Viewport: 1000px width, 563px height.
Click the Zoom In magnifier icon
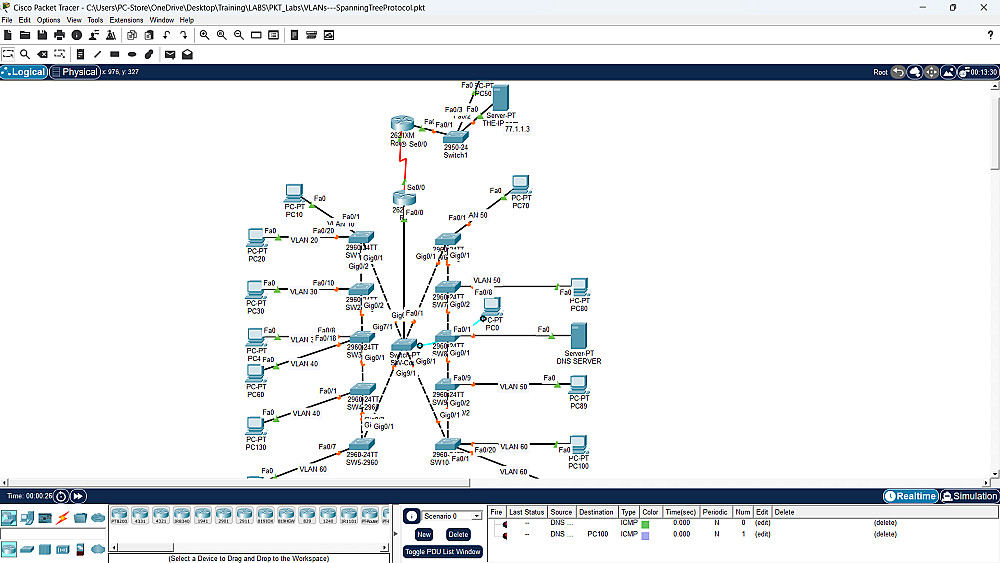(204, 35)
